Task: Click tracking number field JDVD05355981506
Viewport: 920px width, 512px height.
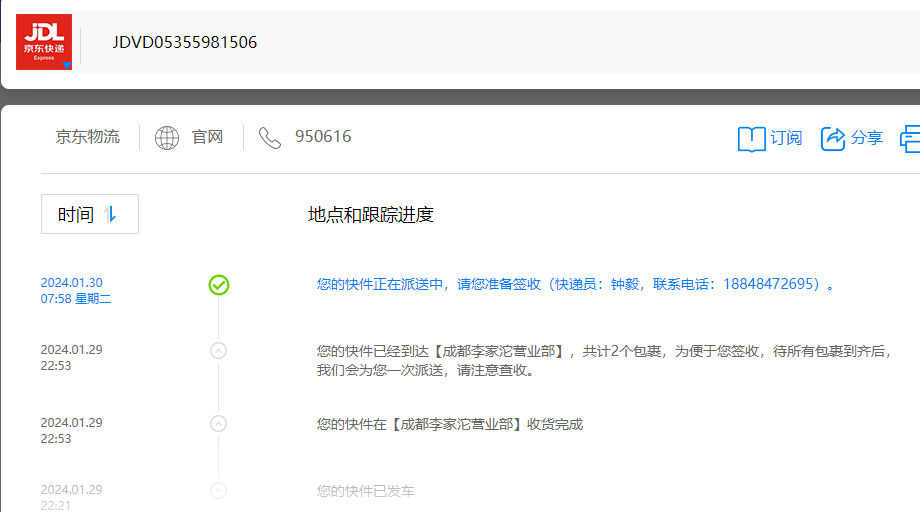Action: (185, 42)
